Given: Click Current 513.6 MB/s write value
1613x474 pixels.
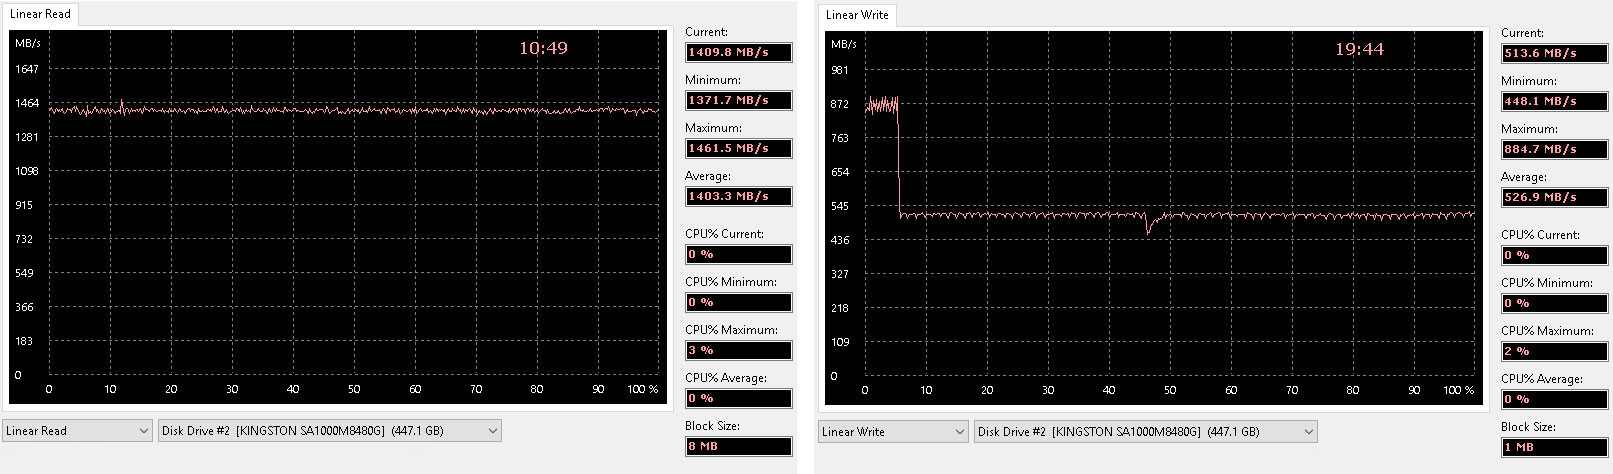Looking at the screenshot, I should click(1554, 53).
